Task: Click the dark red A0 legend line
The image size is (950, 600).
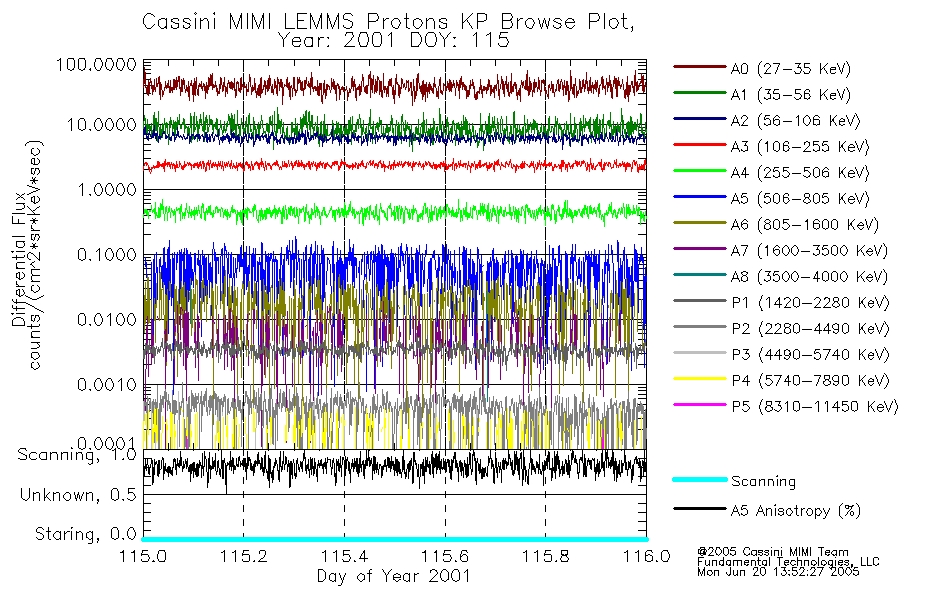Action: [x=700, y=67]
